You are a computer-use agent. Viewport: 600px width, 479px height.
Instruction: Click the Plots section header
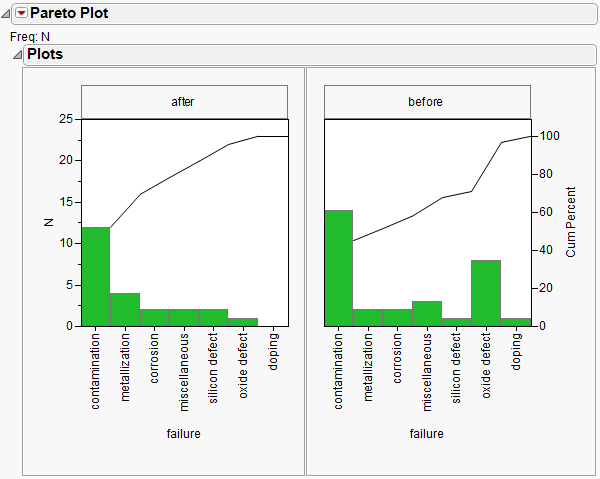pyautogui.click(x=45, y=54)
